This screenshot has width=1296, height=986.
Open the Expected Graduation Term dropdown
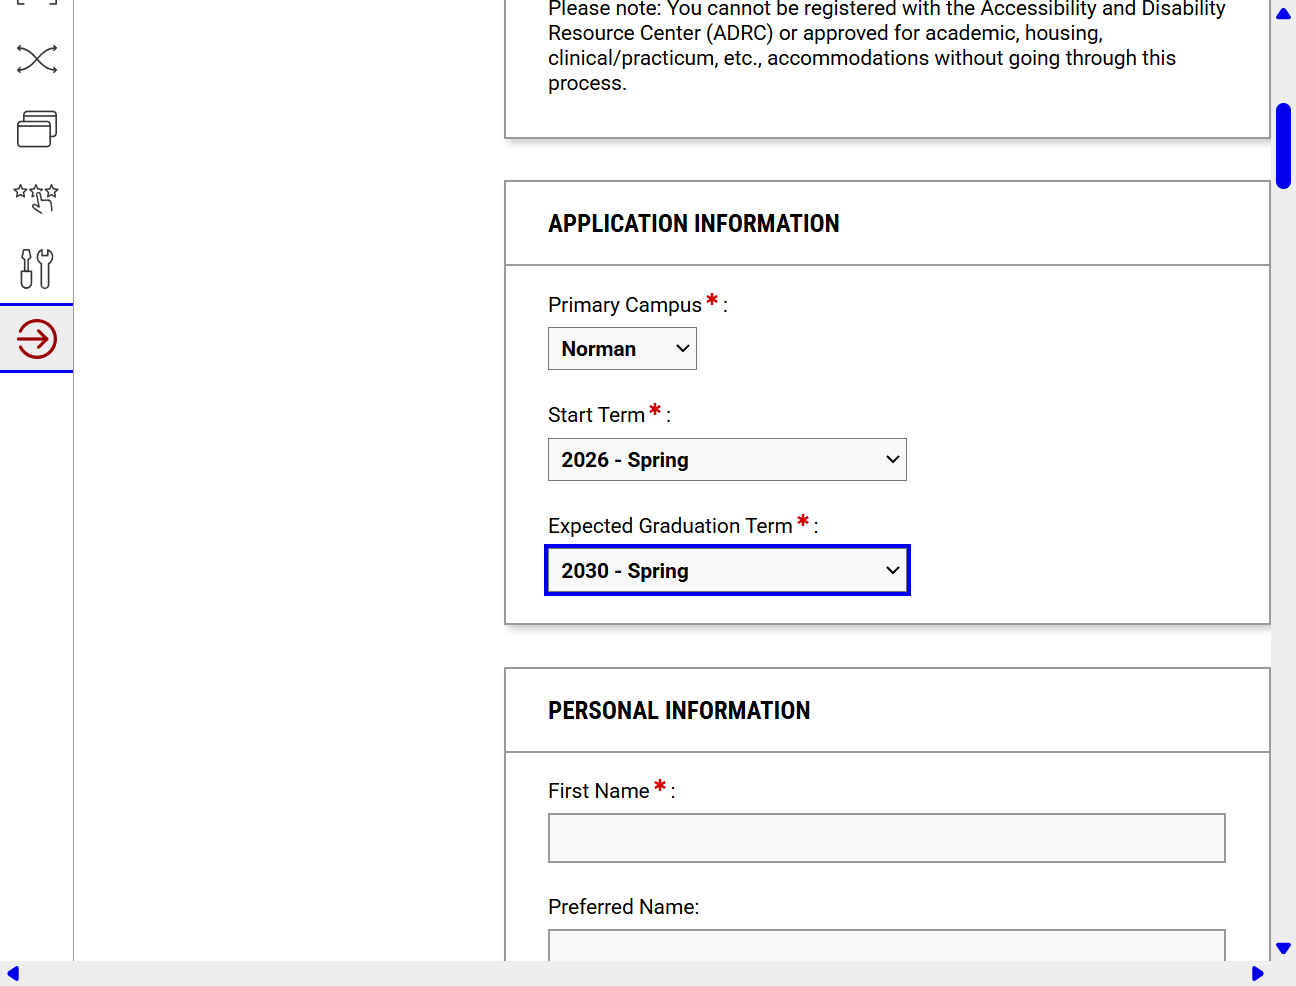pyautogui.click(x=727, y=570)
